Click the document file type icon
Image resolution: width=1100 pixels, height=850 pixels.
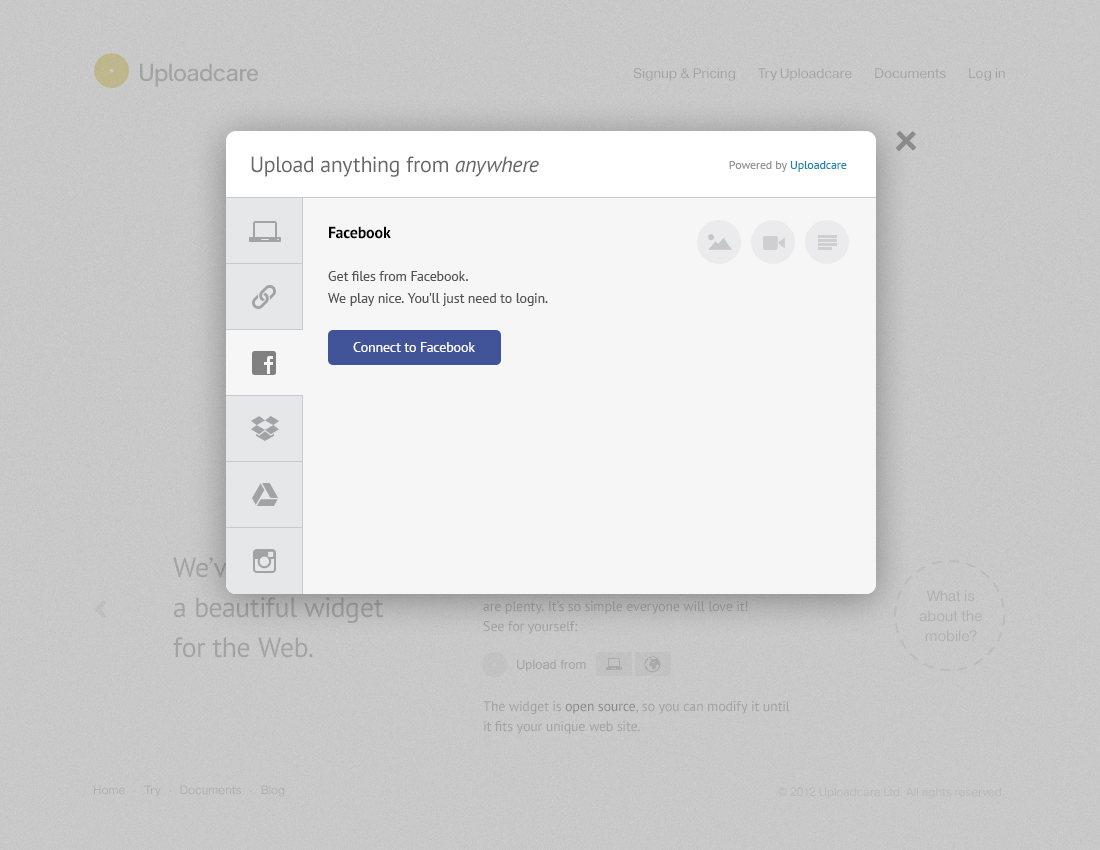(x=827, y=242)
